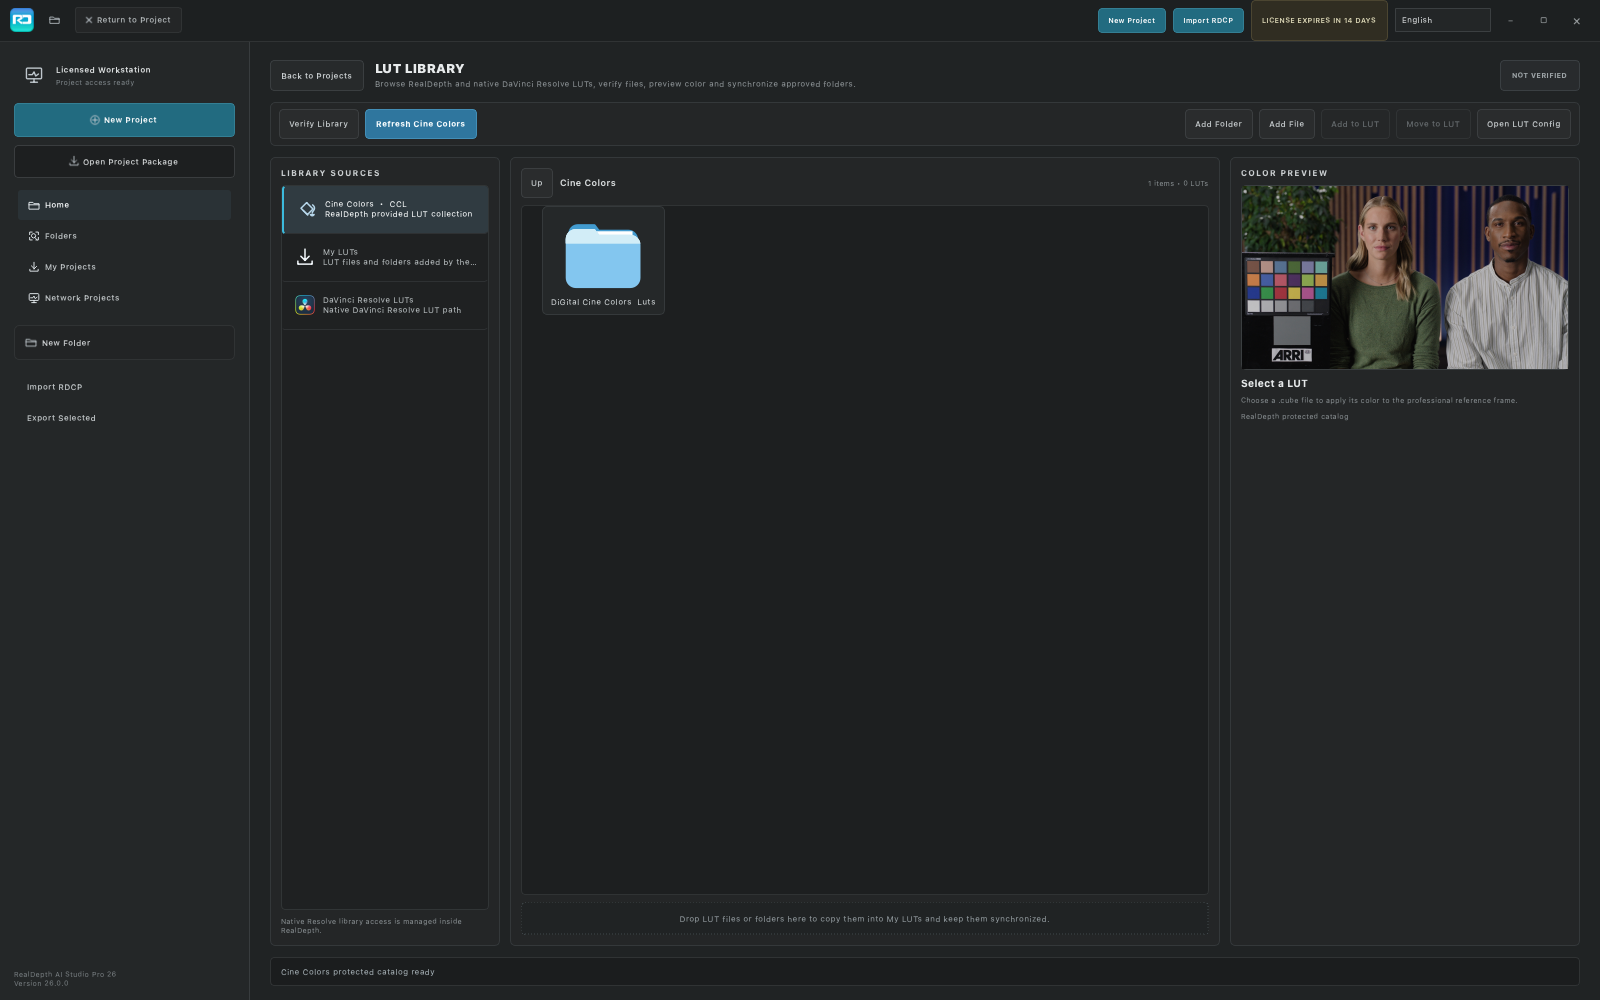The width and height of the screenshot is (1600, 1000).
Task: Click Refresh Cine Colors button
Action: coord(421,124)
